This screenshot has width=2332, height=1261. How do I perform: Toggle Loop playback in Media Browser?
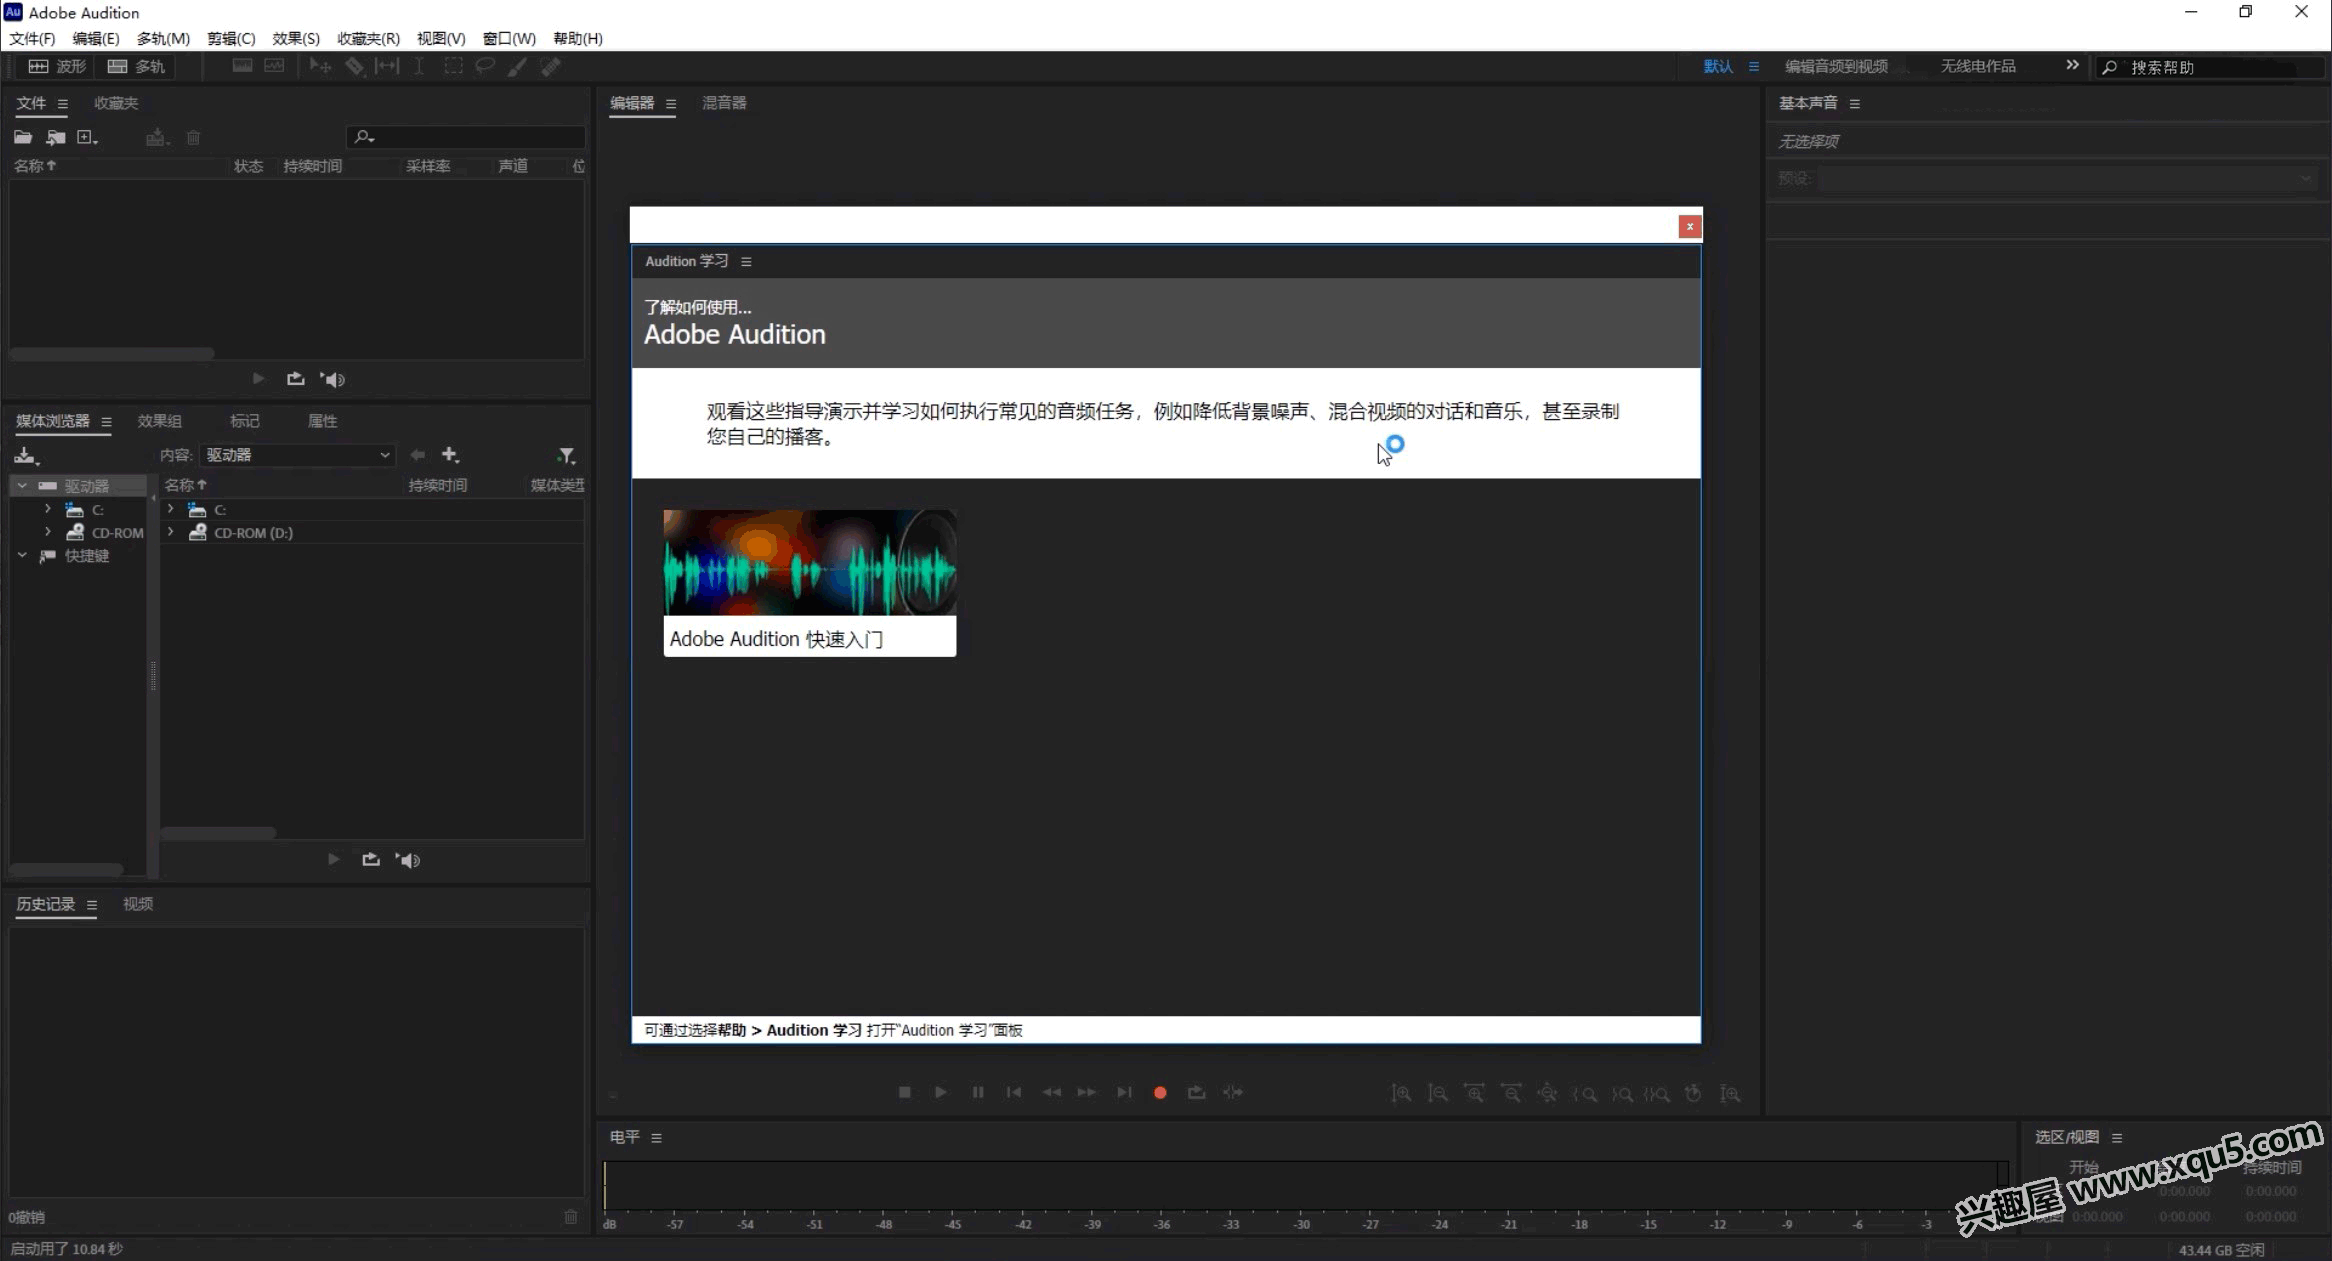click(371, 860)
